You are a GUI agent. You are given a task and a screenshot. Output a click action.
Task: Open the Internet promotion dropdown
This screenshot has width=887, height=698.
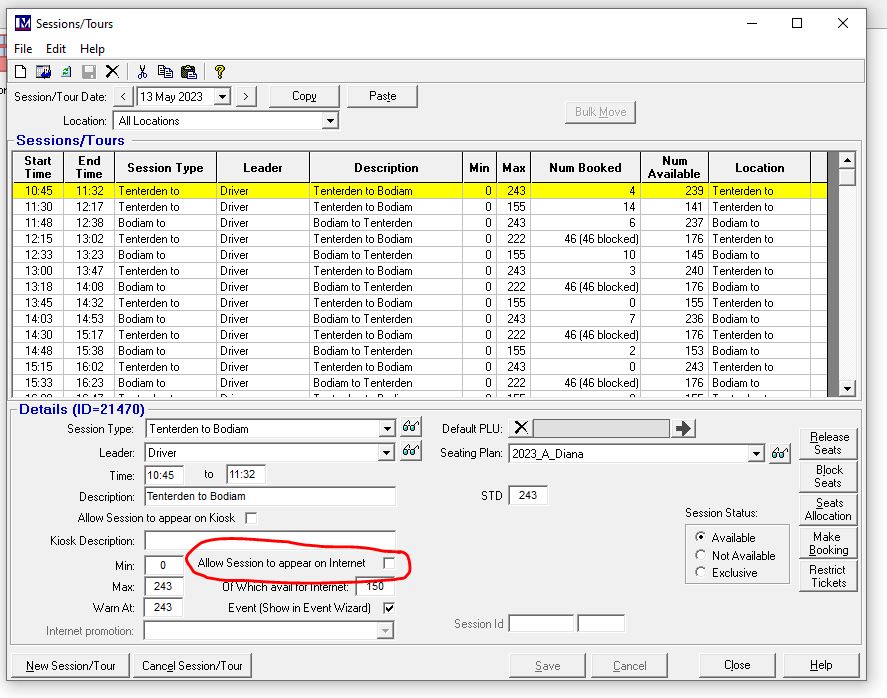pos(385,630)
